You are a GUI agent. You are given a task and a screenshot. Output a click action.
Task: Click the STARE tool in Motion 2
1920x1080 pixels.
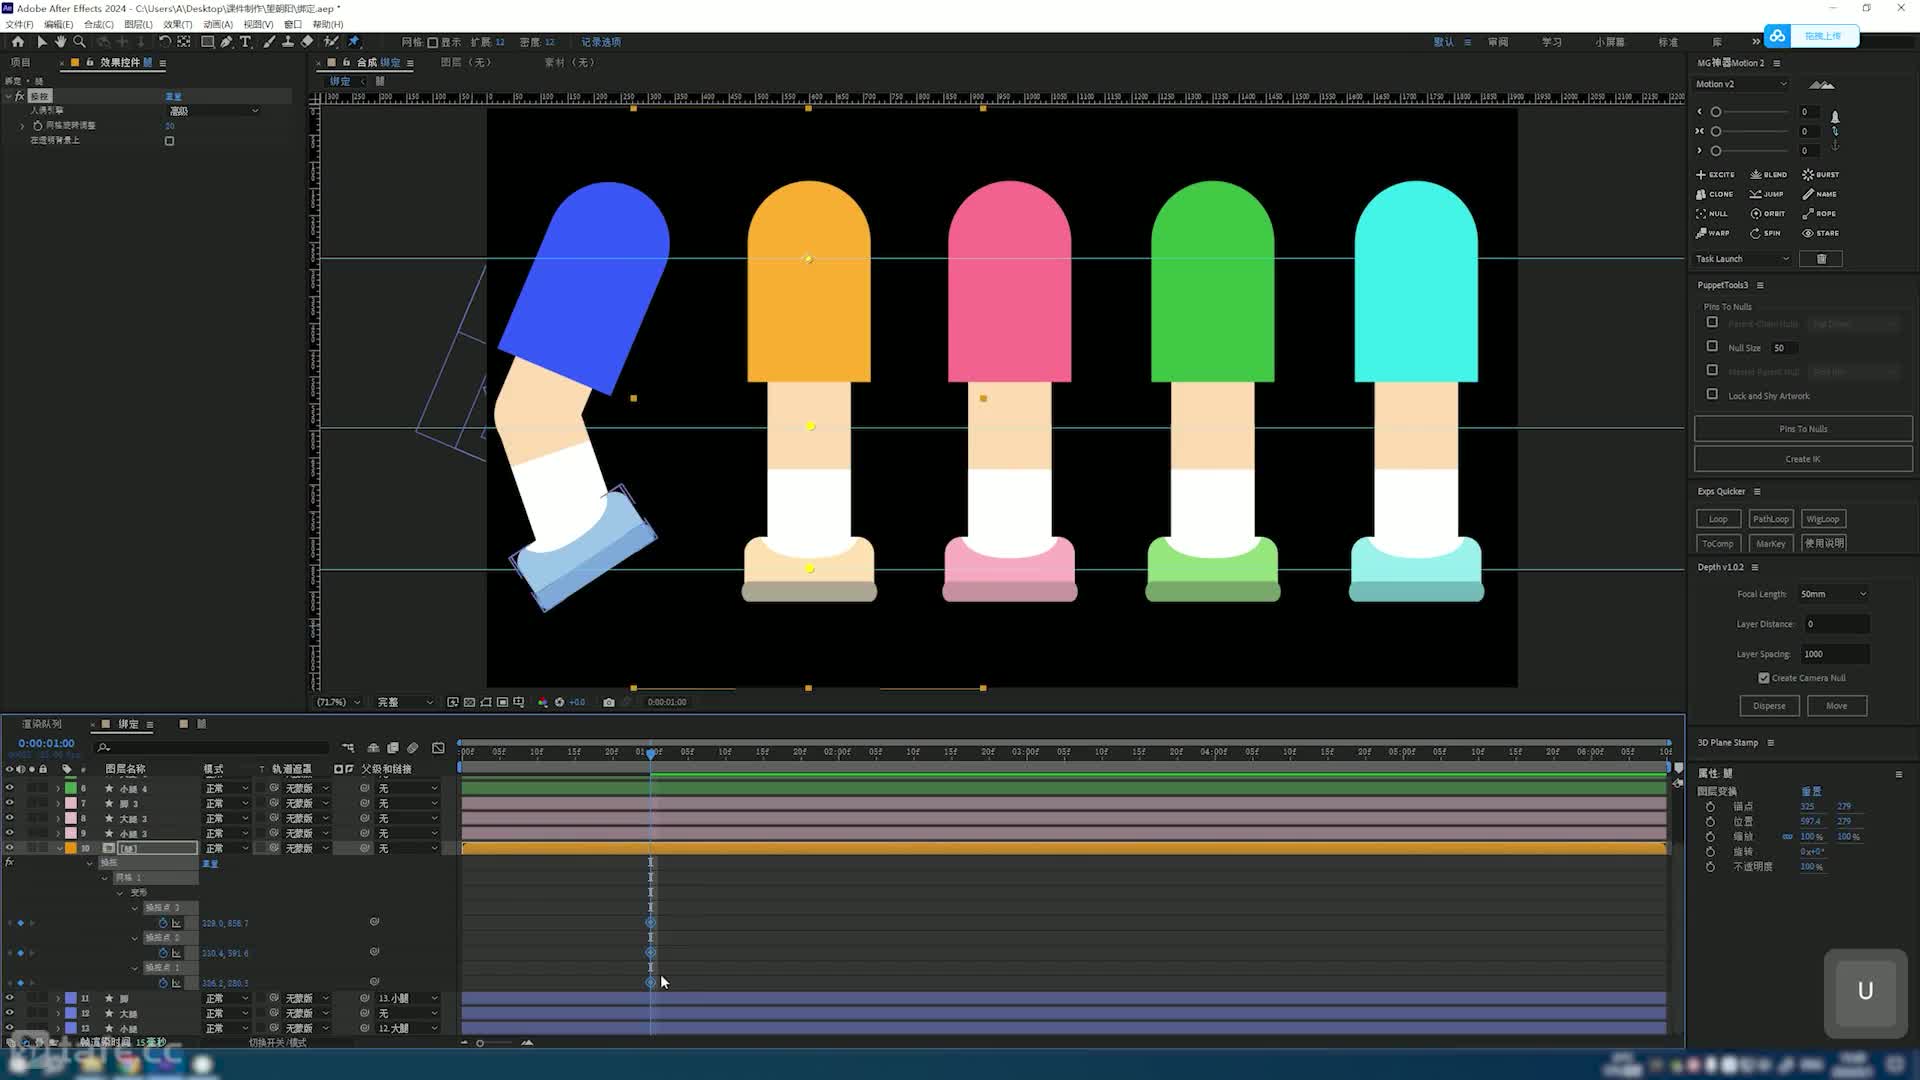[1821, 233]
